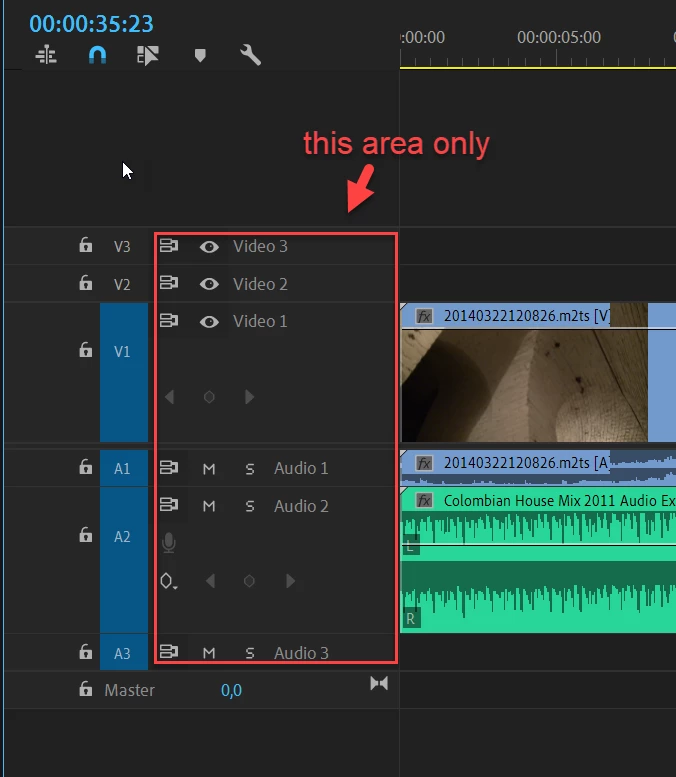Viewport: 676px width, 777px height.
Task: Click the Audio 2 track name
Action: pyautogui.click(x=301, y=506)
